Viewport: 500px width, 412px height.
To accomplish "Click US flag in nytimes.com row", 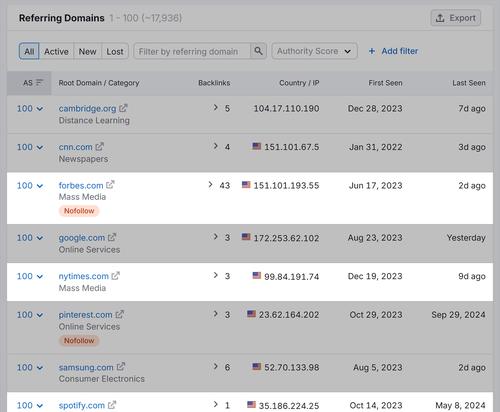I will [257, 275].
